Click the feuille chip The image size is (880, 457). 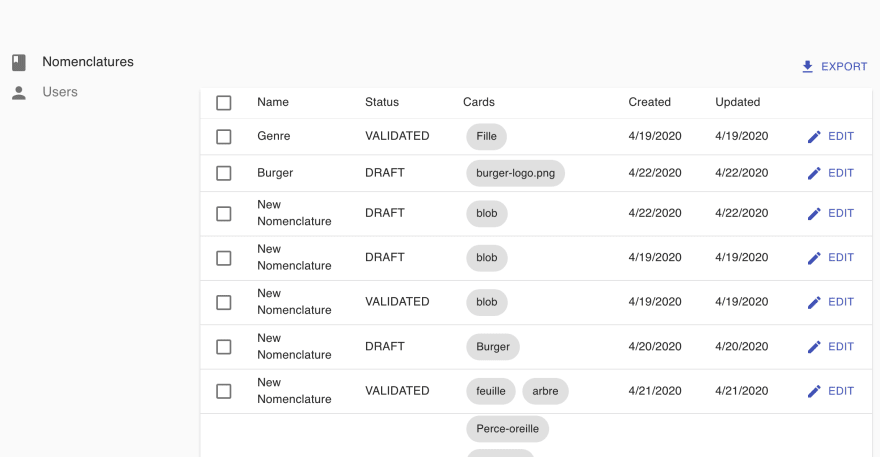pyautogui.click(x=491, y=391)
